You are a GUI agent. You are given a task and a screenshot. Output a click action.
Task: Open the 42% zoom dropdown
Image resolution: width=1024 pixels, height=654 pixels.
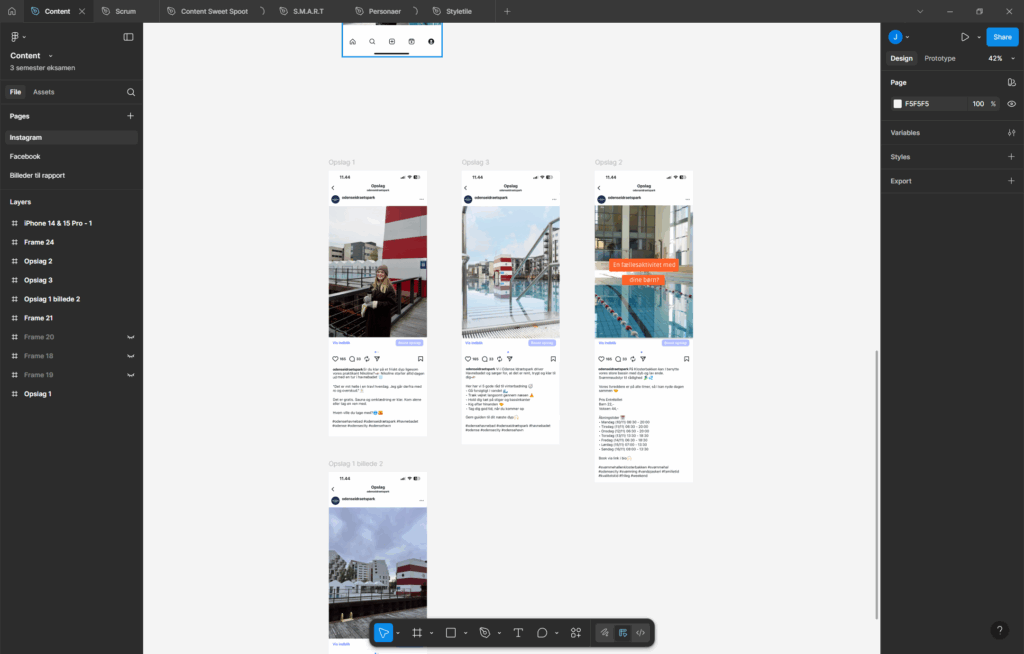click(x=1002, y=58)
